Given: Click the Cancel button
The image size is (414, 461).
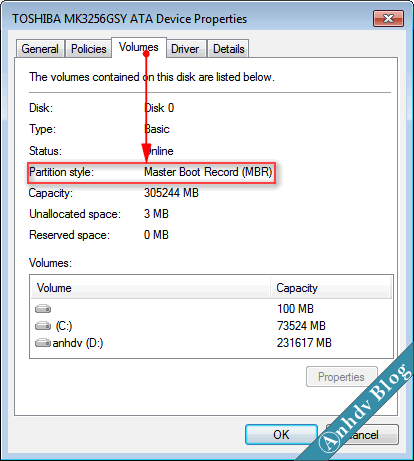Looking at the screenshot, I should (x=362, y=434).
